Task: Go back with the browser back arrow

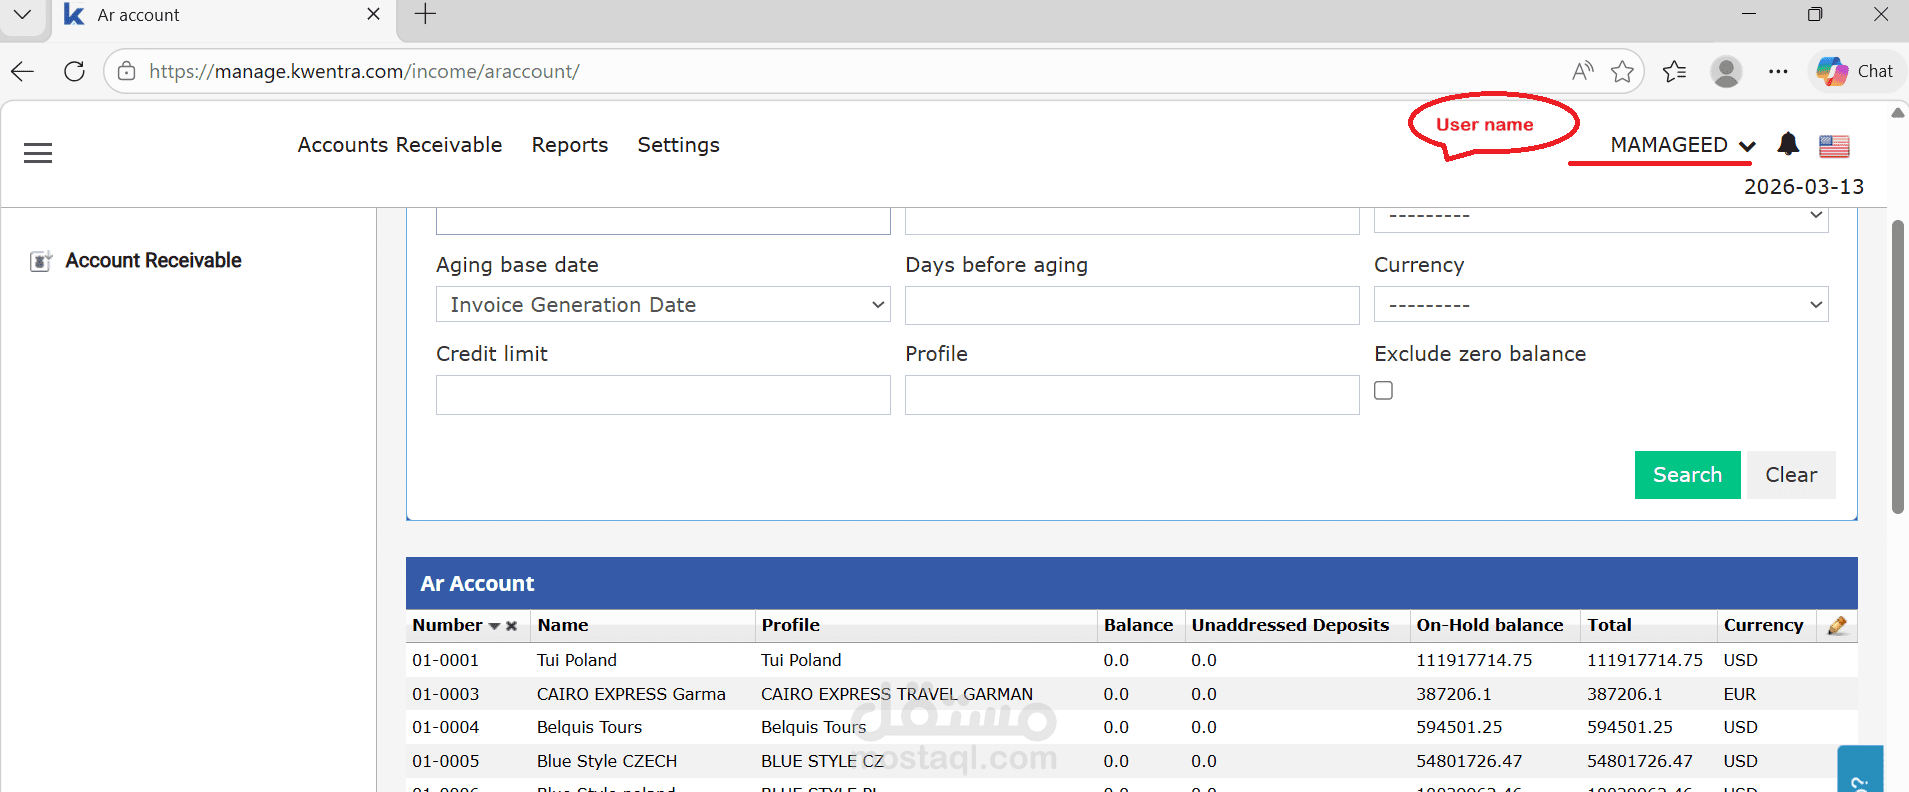Action: point(22,71)
